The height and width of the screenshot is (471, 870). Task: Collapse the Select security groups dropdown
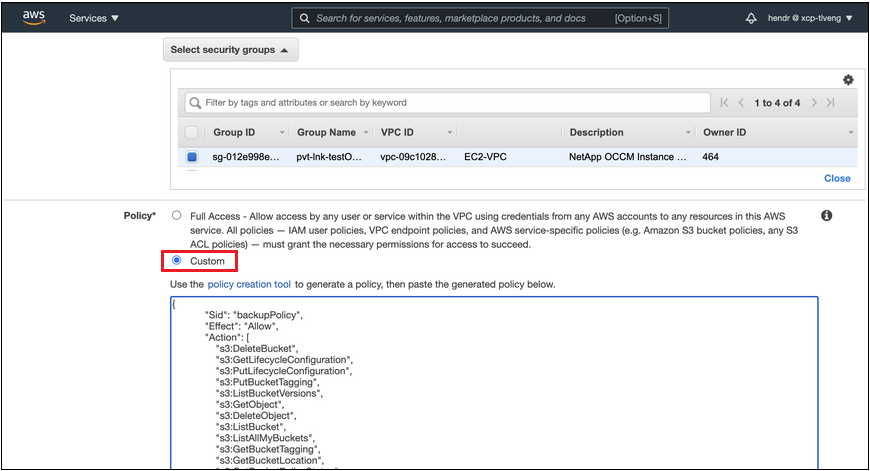230,50
